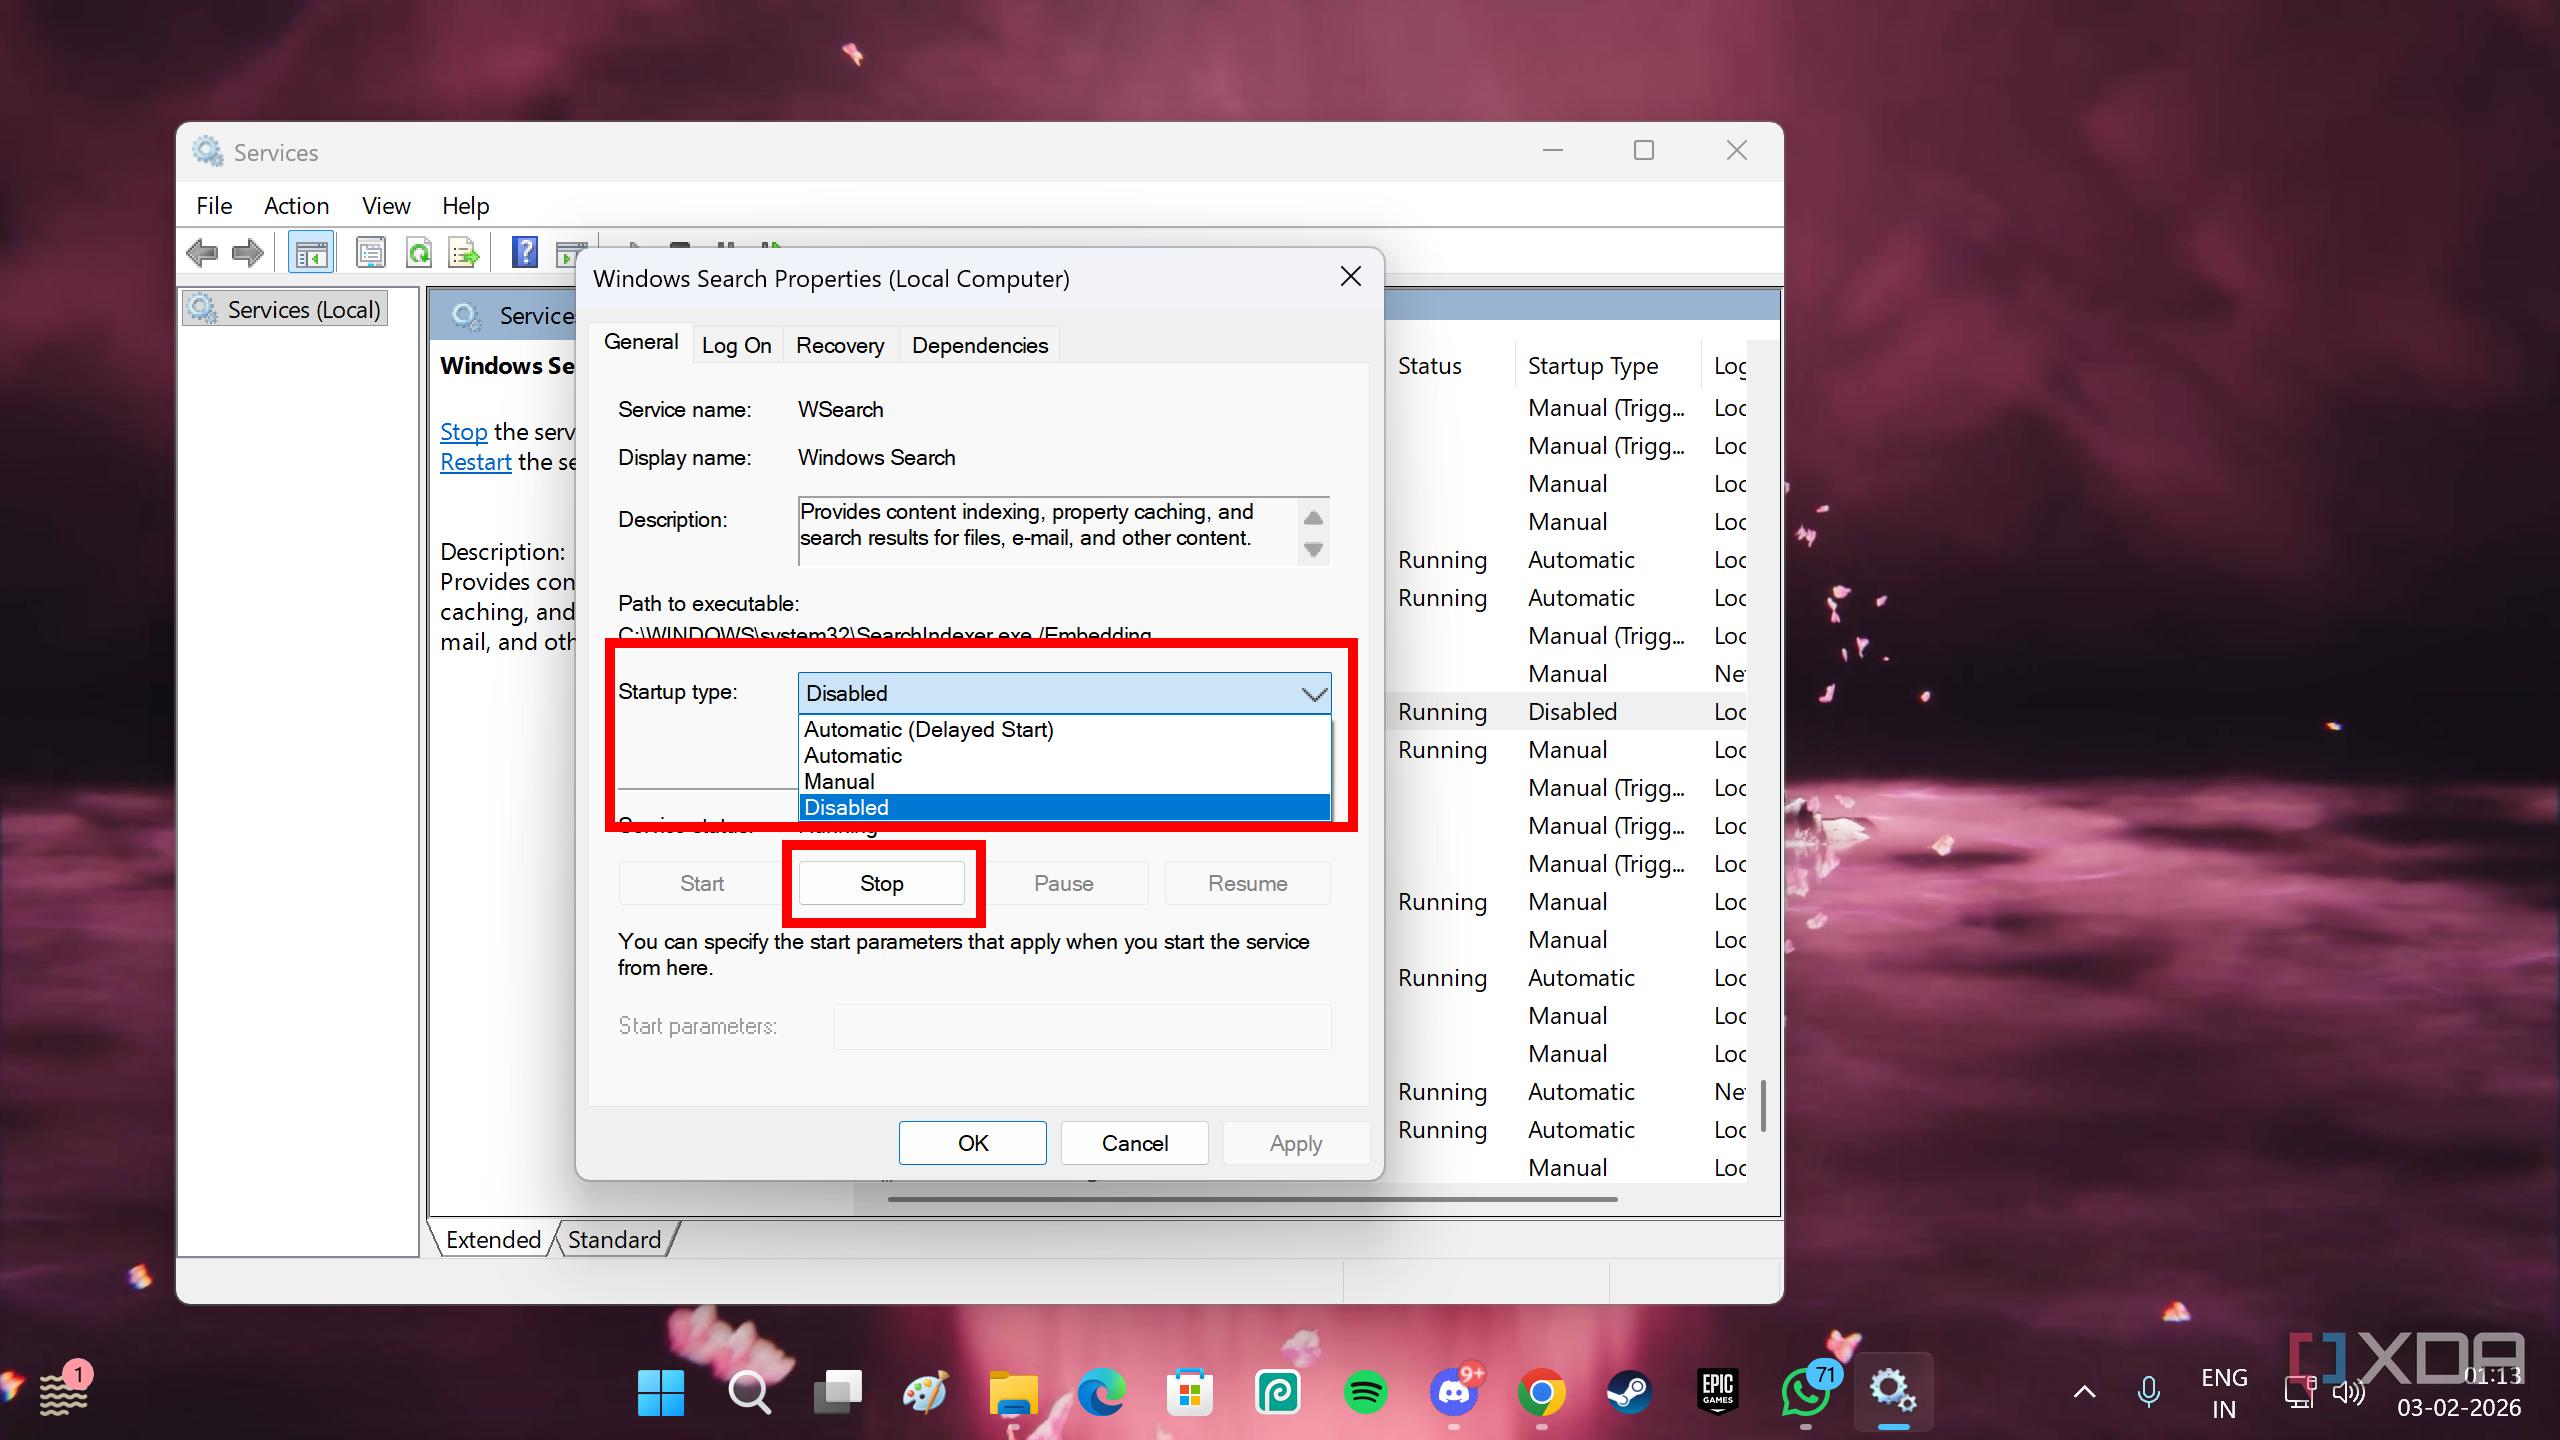Choose Automatic (Delayed Start) startup option
2560x1440 pixels.
point(1064,729)
